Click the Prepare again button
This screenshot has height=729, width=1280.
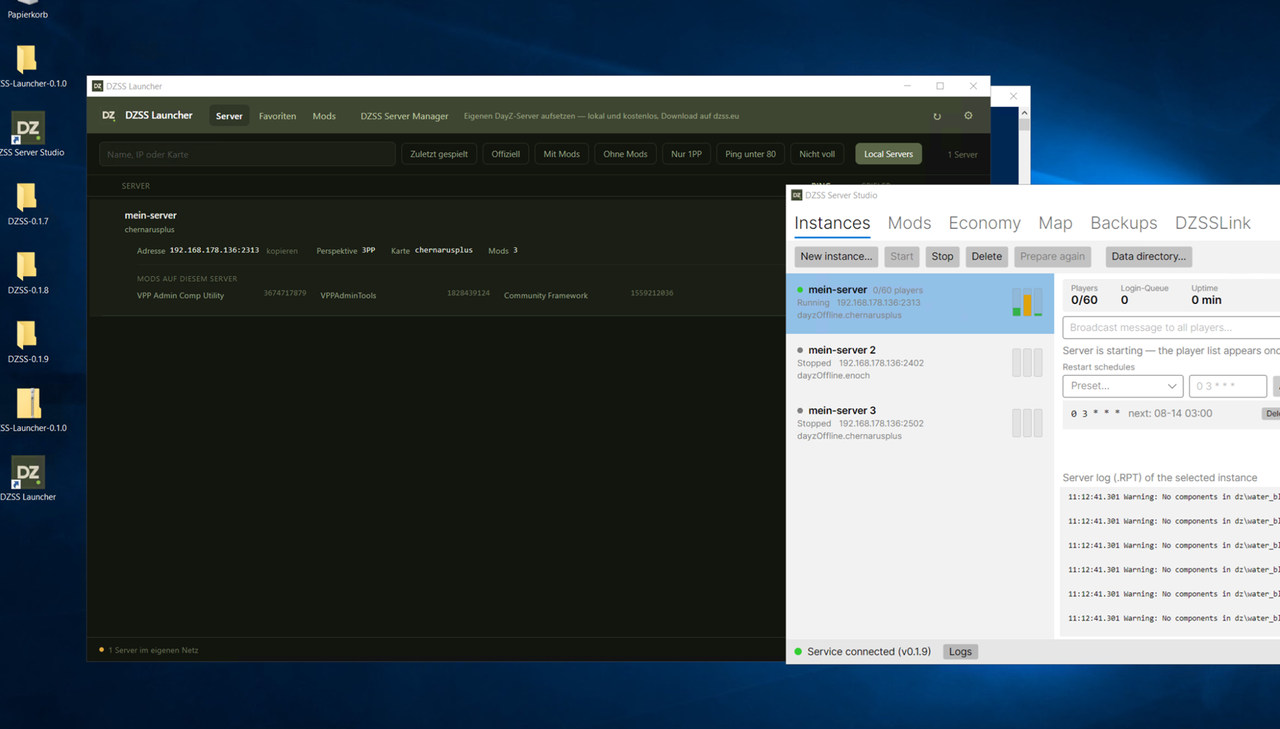point(1052,256)
